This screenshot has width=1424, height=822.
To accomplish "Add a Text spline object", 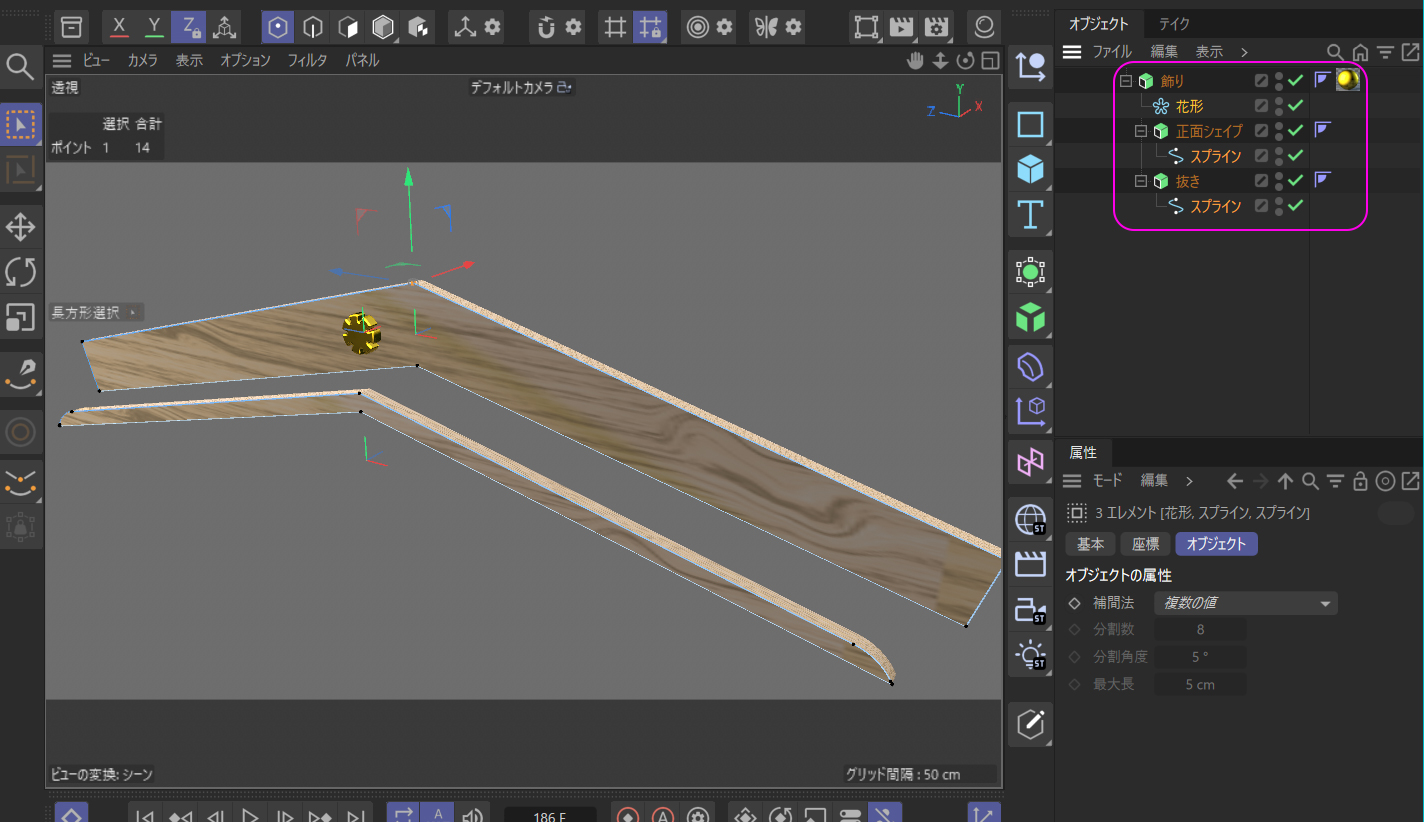I will click(1030, 214).
